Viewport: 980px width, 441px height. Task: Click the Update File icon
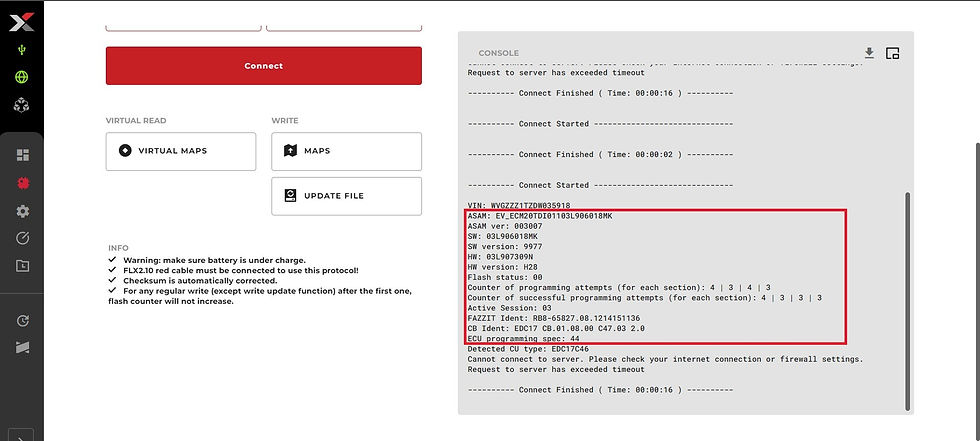(290, 196)
